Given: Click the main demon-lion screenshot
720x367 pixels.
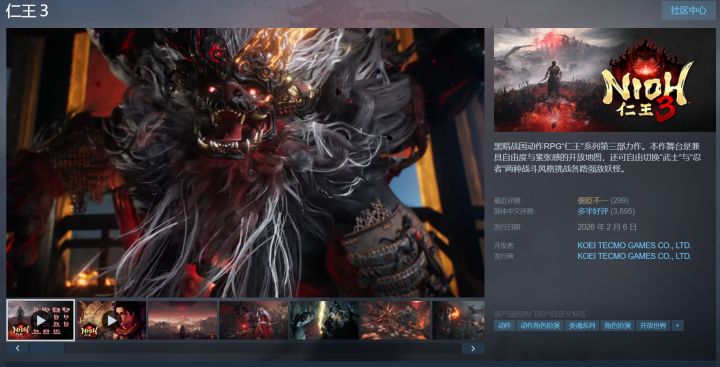Looking at the screenshot, I should coord(245,163).
